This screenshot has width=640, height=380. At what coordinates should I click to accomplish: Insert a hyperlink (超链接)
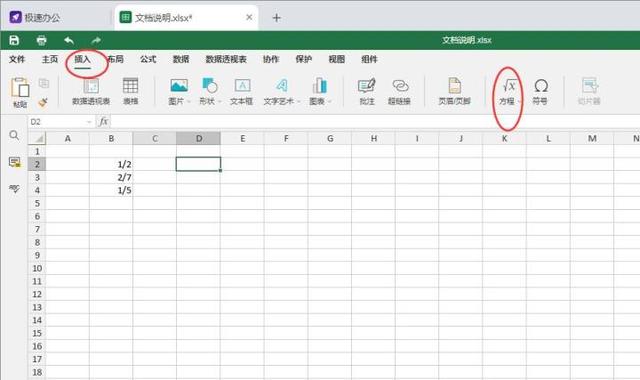click(399, 92)
